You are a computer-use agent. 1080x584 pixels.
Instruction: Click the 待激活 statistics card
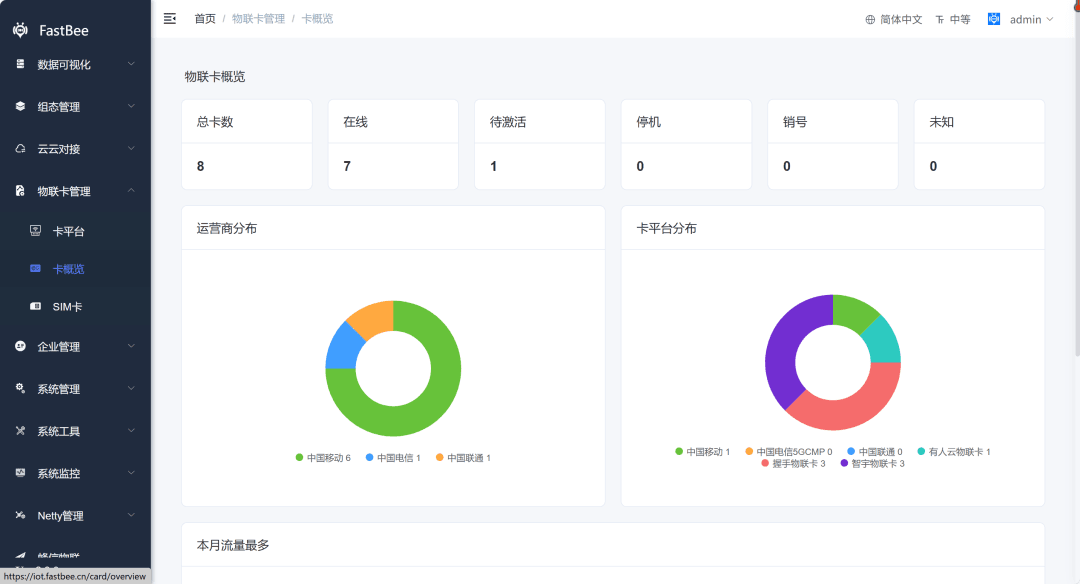[540, 144]
